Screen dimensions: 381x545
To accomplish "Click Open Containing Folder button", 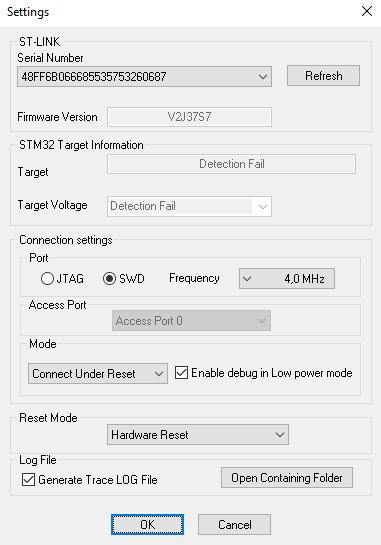I will (x=287, y=478).
